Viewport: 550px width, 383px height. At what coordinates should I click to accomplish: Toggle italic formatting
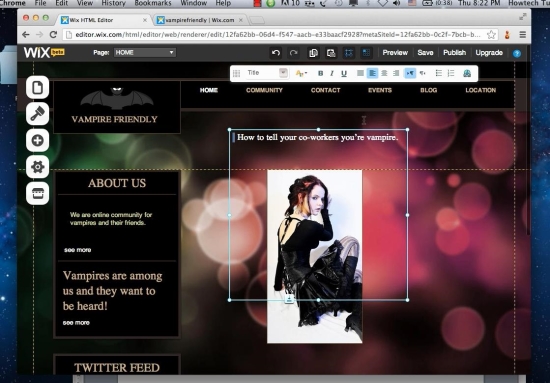(x=332, y=73)
